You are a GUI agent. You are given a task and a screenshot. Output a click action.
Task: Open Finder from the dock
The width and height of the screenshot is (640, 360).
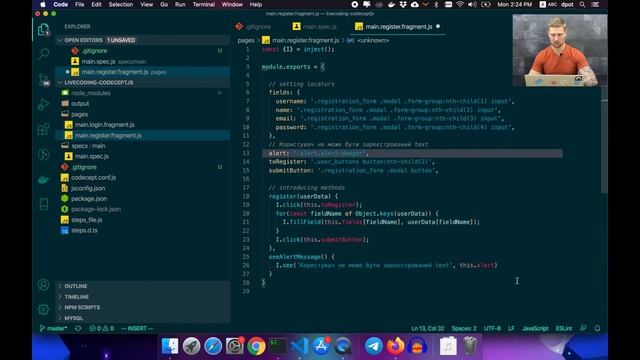click(x=170, y=346)
